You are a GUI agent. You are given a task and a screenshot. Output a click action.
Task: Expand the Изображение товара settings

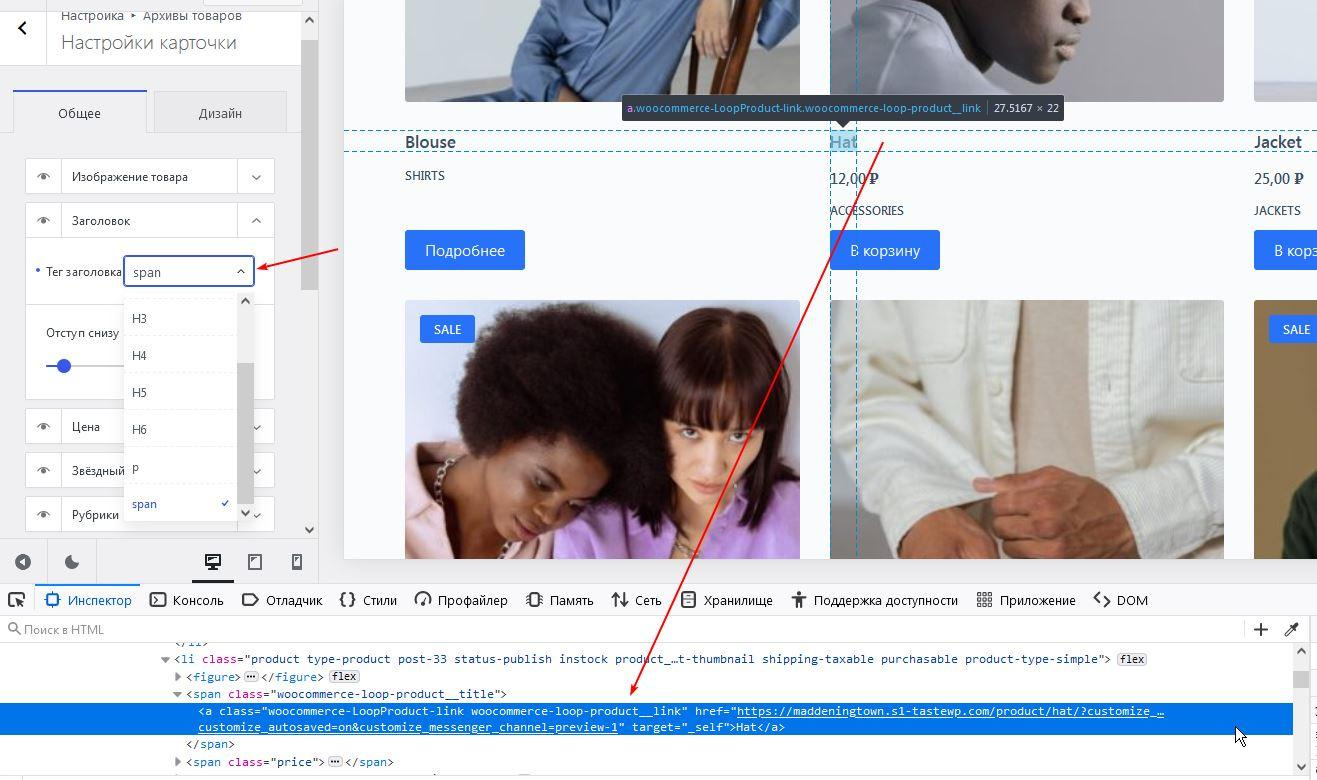[x=256, y=177]
